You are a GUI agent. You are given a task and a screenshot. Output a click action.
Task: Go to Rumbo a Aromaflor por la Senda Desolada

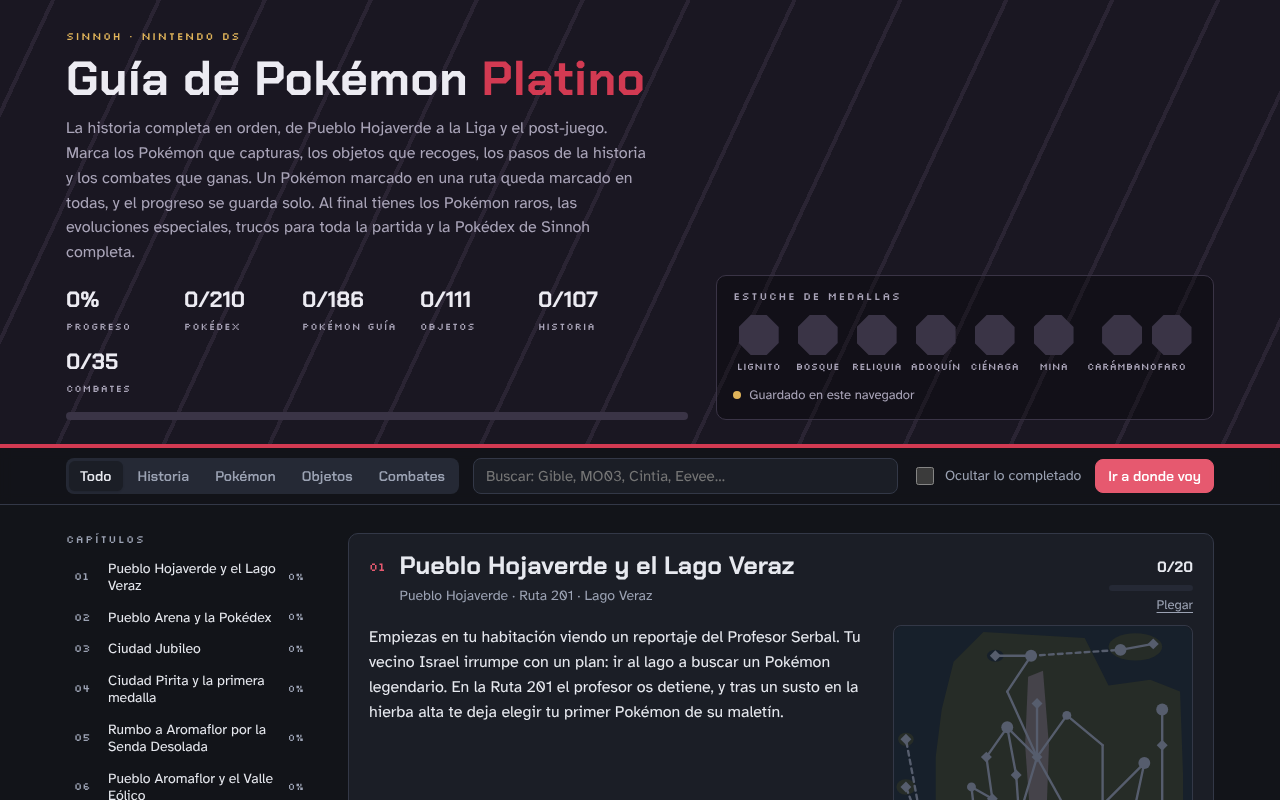(x=189, y=738)
